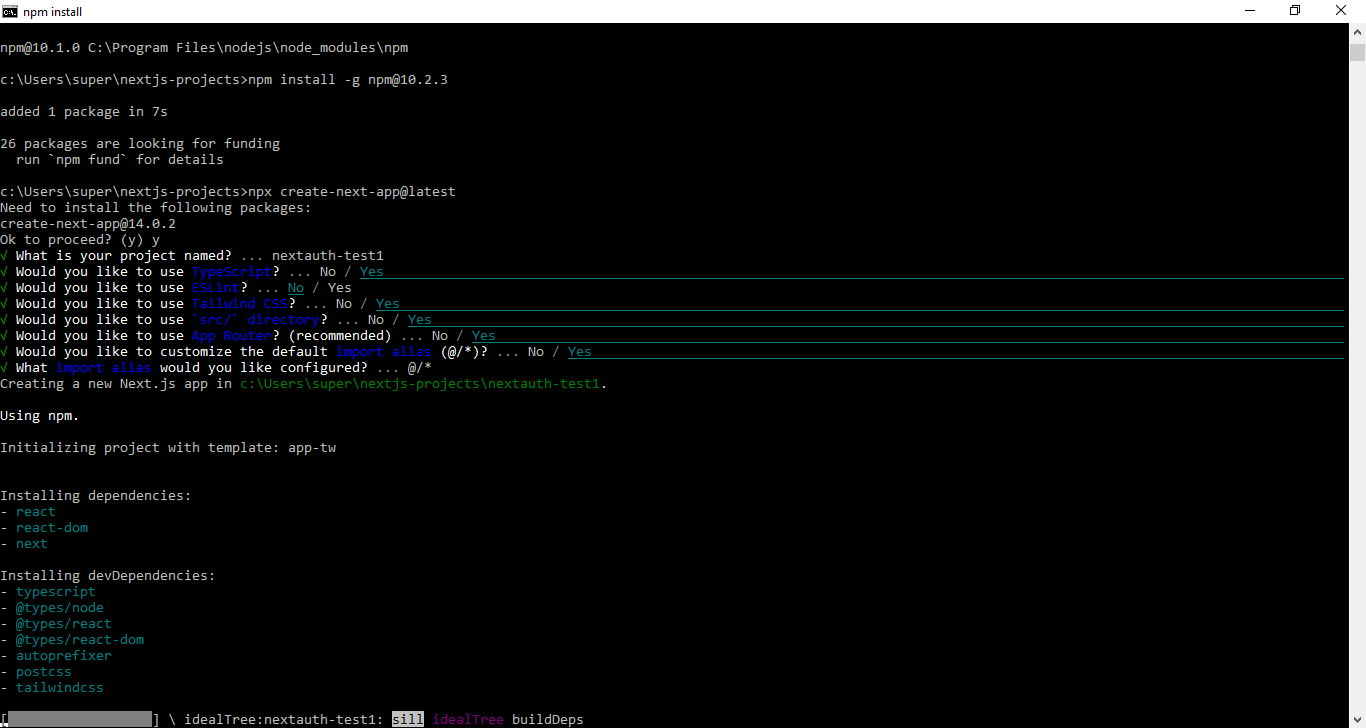This screenshot has width=1366, height=728.
Task: Click the underlined No option for ESLint
Action: point(296,287)
